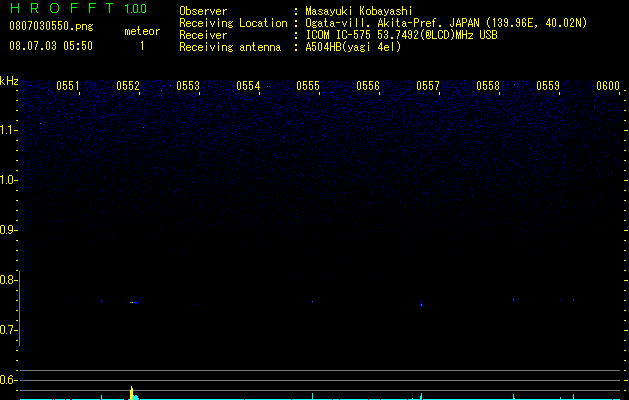Click the Receiving Location text line

383,23
